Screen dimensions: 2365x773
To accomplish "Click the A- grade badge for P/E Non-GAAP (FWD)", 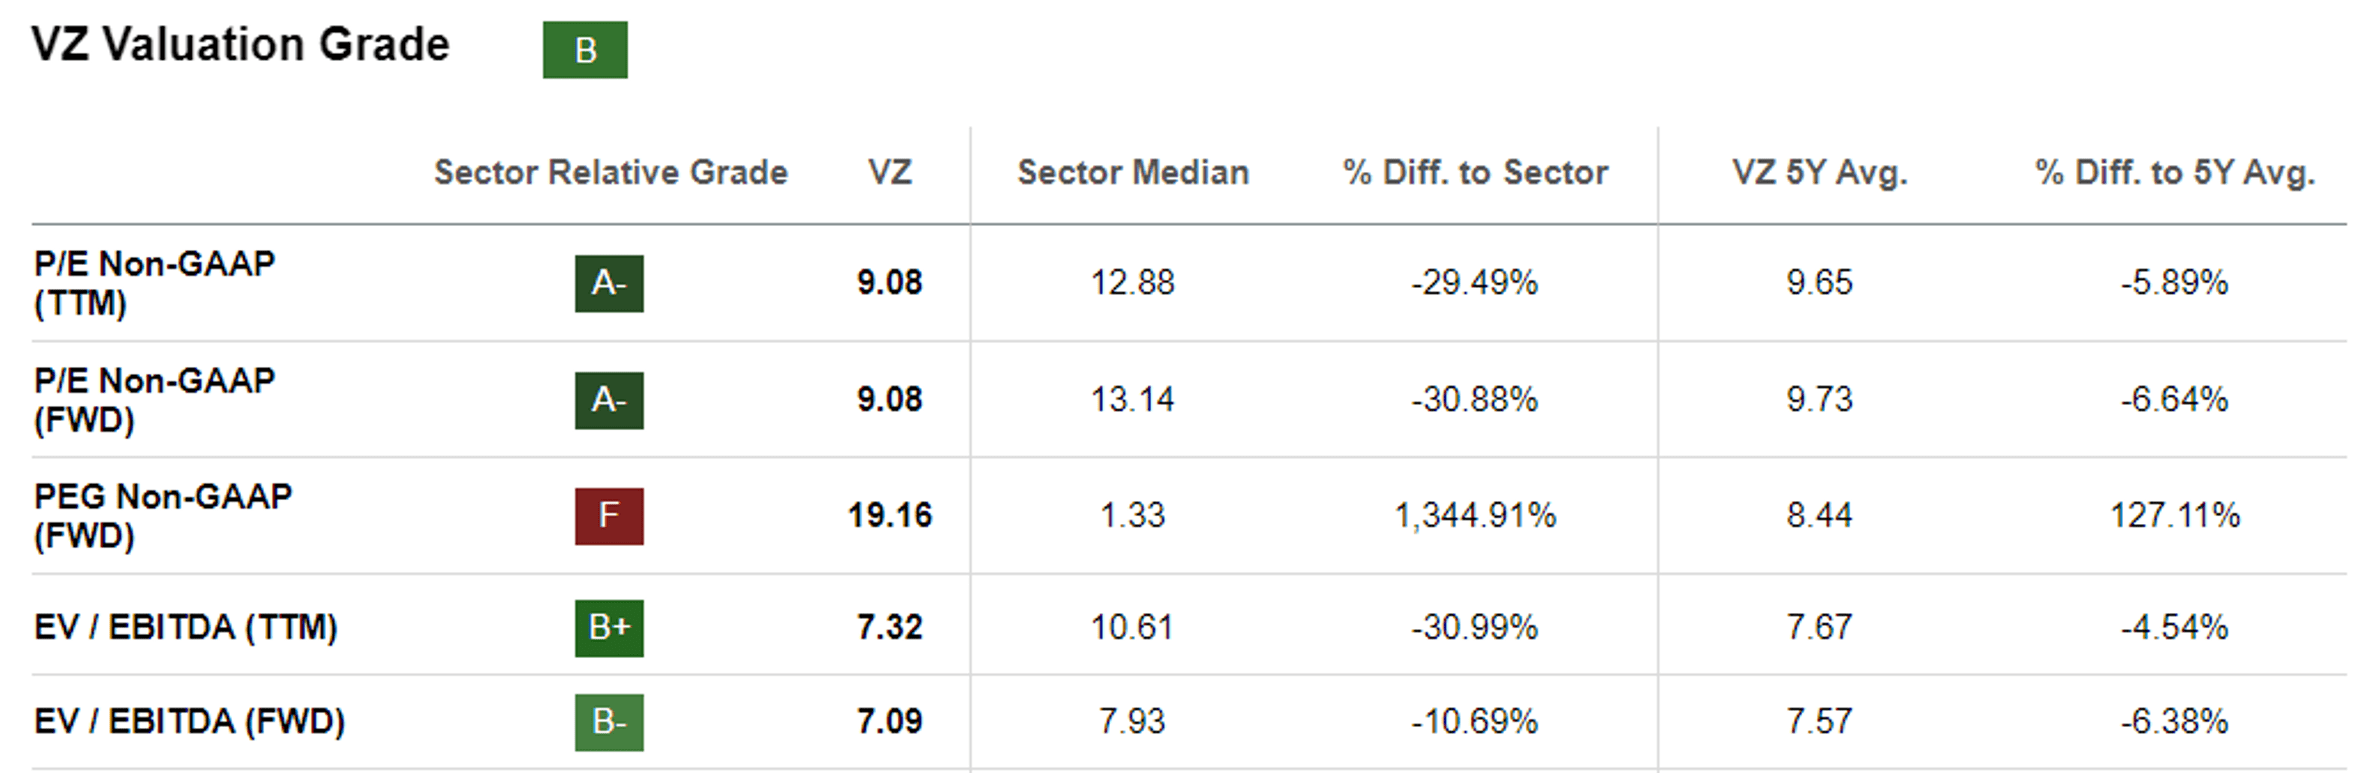I will 609,400.
